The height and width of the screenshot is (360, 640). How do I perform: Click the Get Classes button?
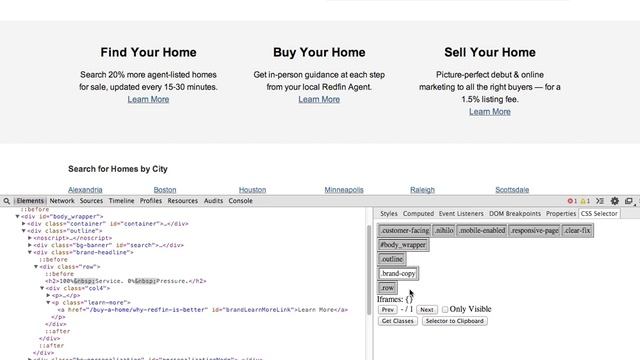coord(398,321)
